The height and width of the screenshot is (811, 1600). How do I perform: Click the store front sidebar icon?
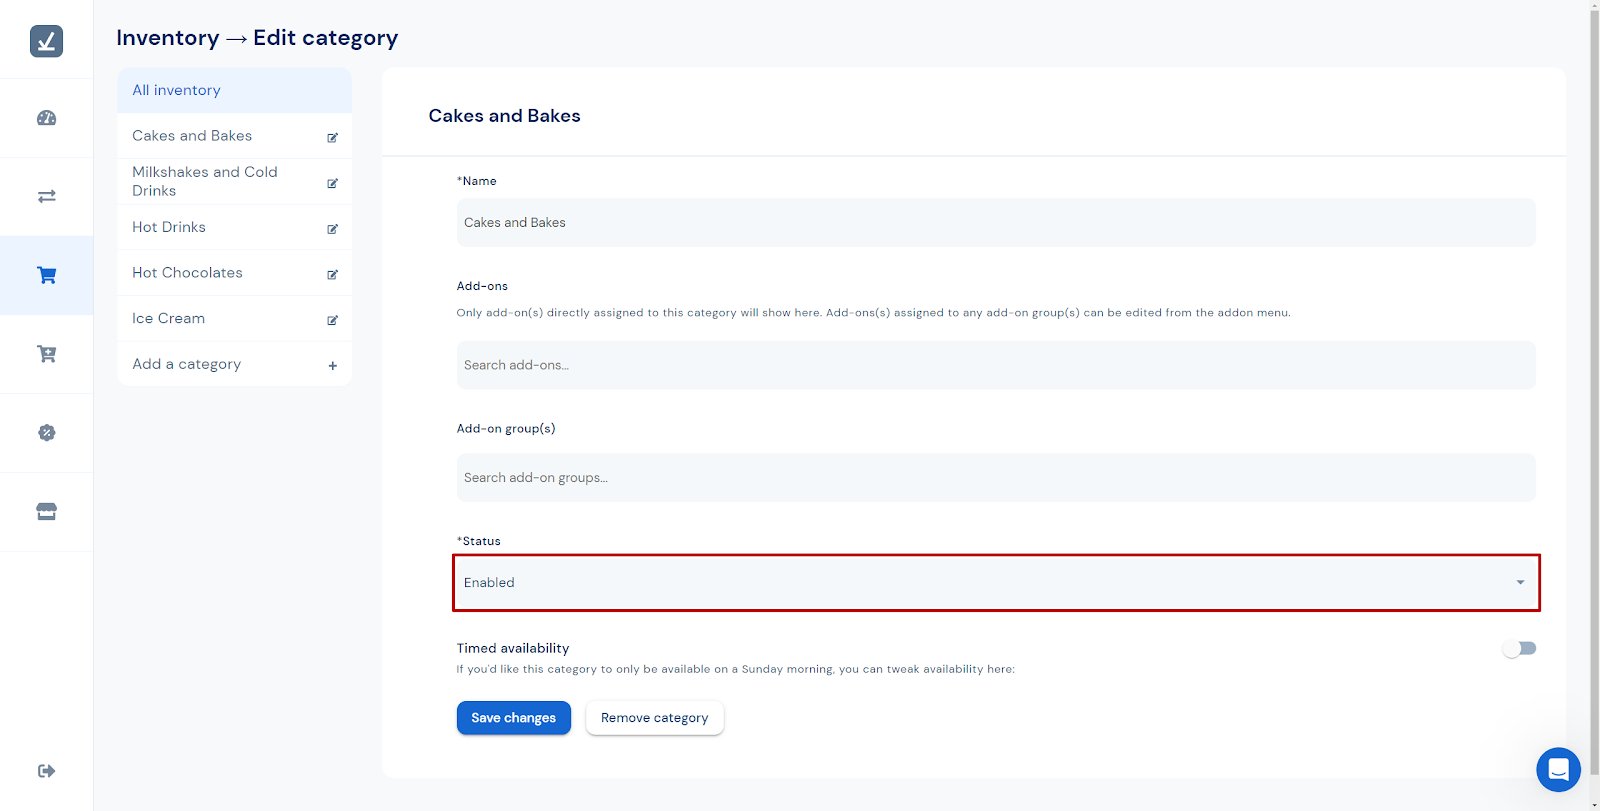click(46, 511)
